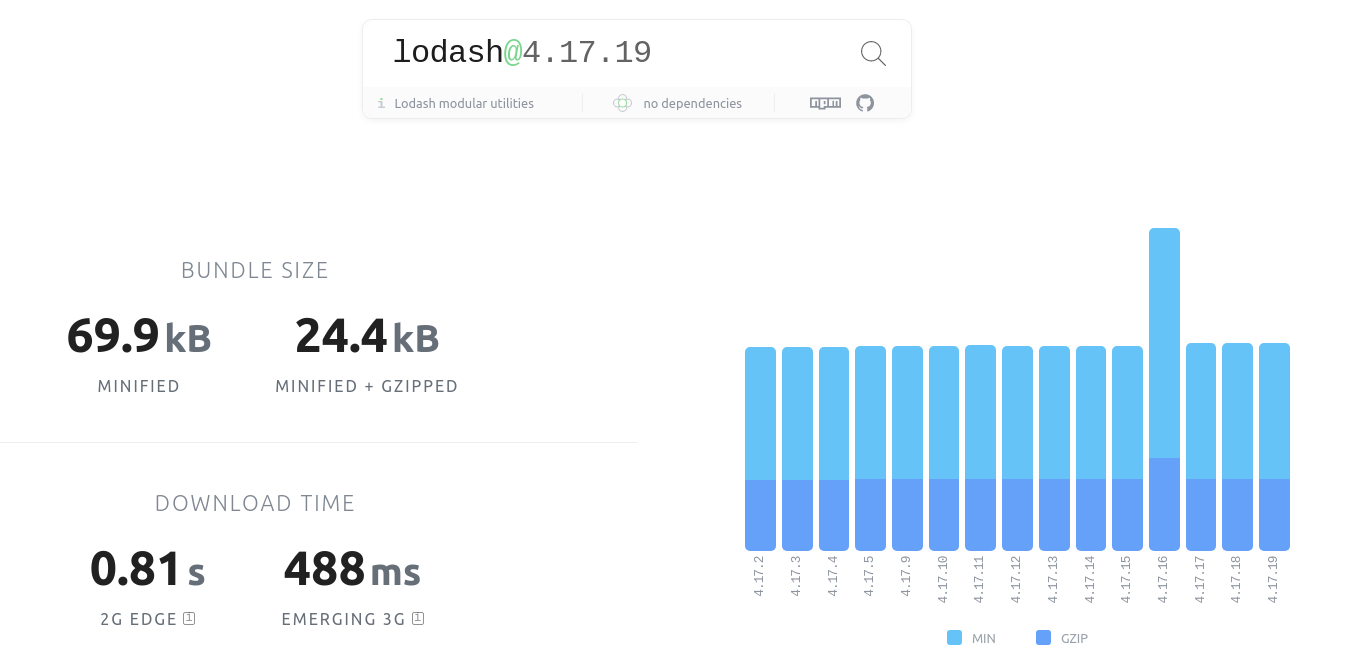Click the 69.9 kB minified size value
1364x670 pixels.
(139, 336)
